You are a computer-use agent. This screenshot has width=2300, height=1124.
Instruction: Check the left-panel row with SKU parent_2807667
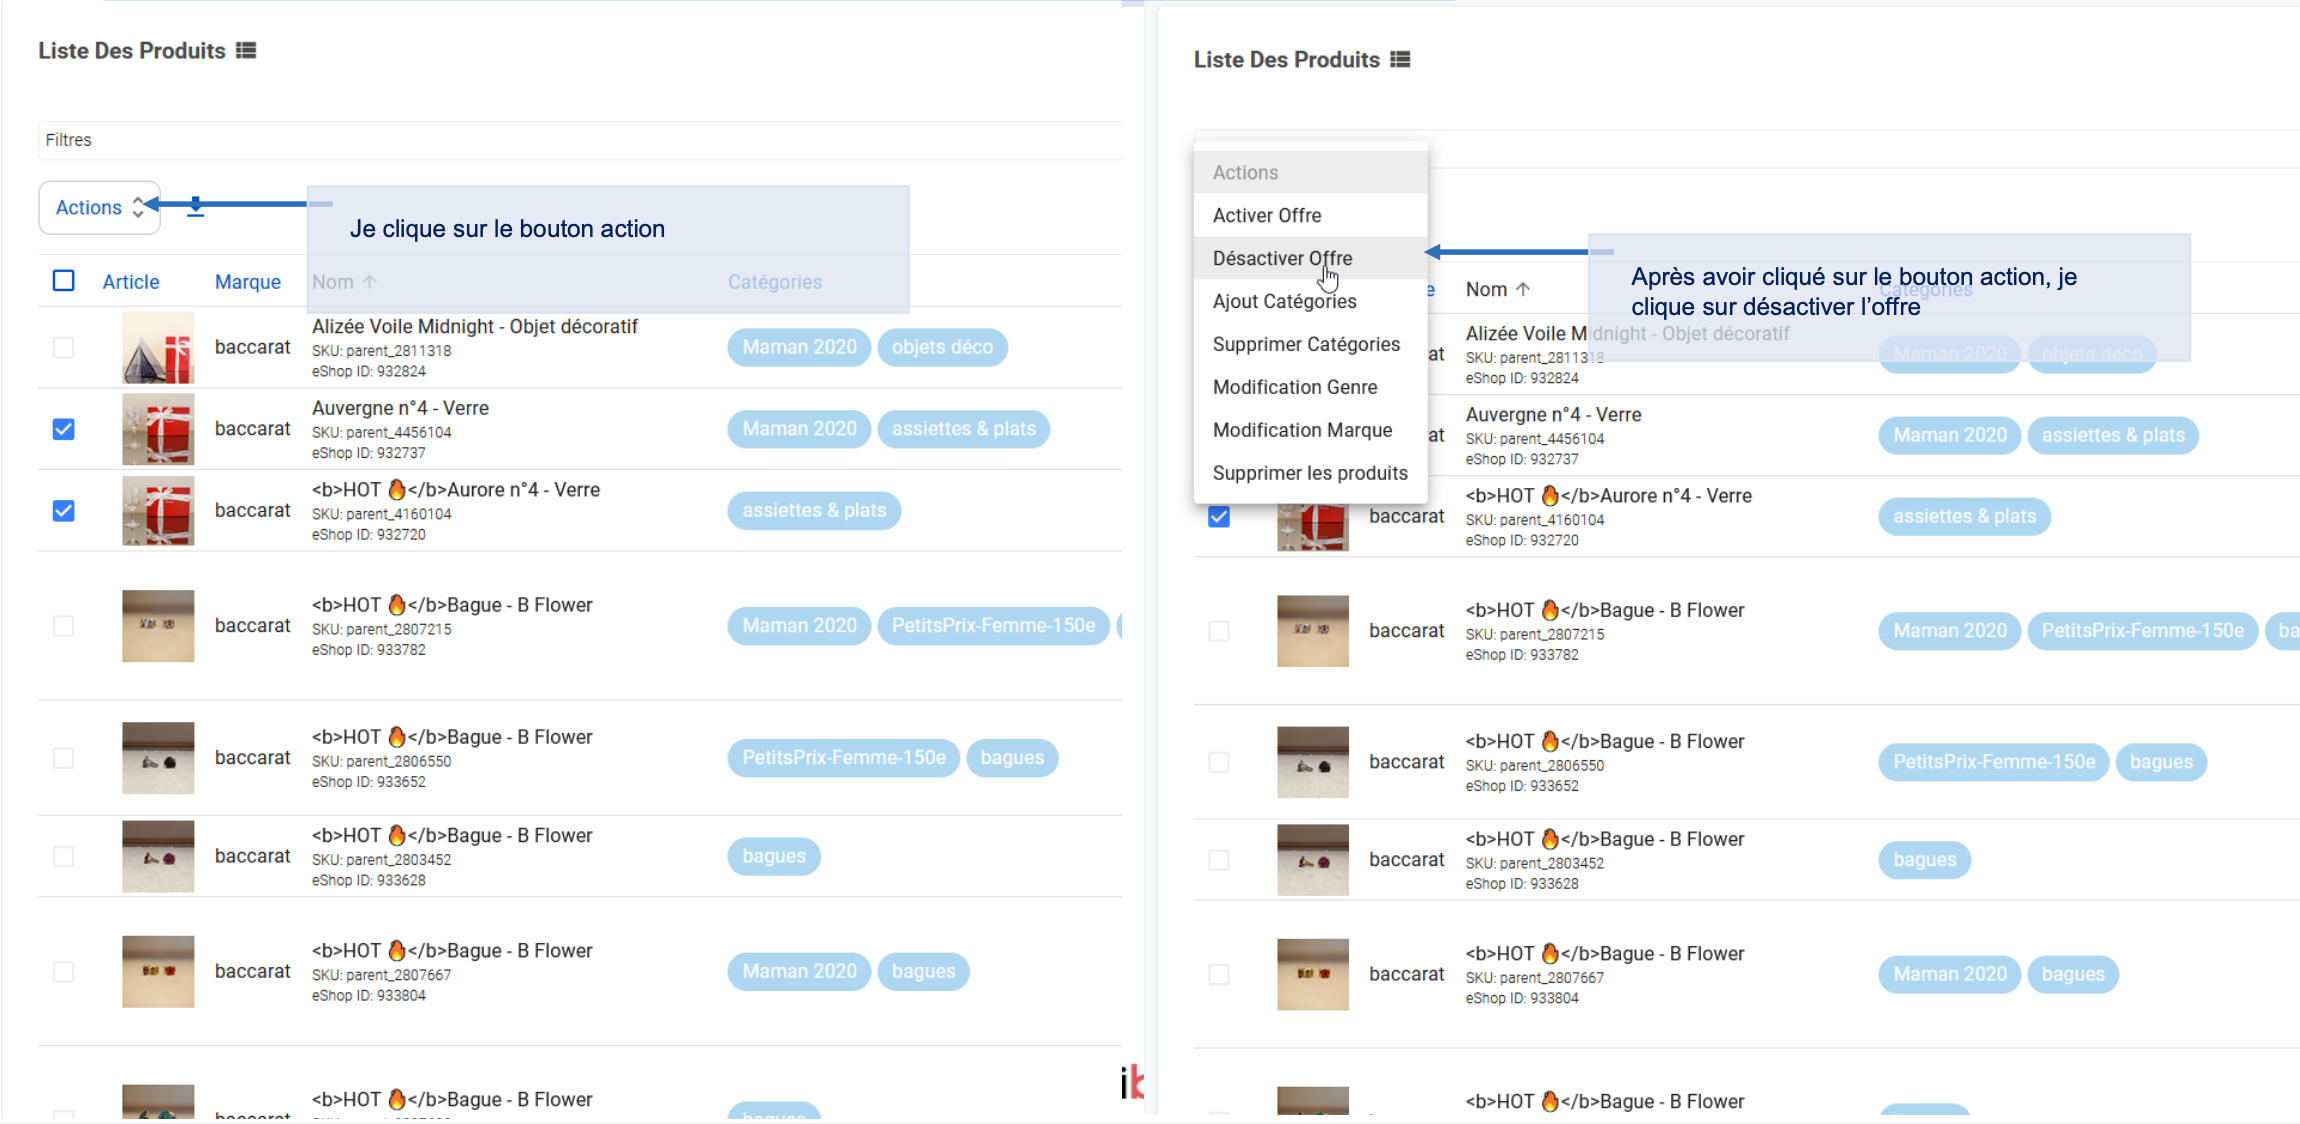click(x=63, y=971)
